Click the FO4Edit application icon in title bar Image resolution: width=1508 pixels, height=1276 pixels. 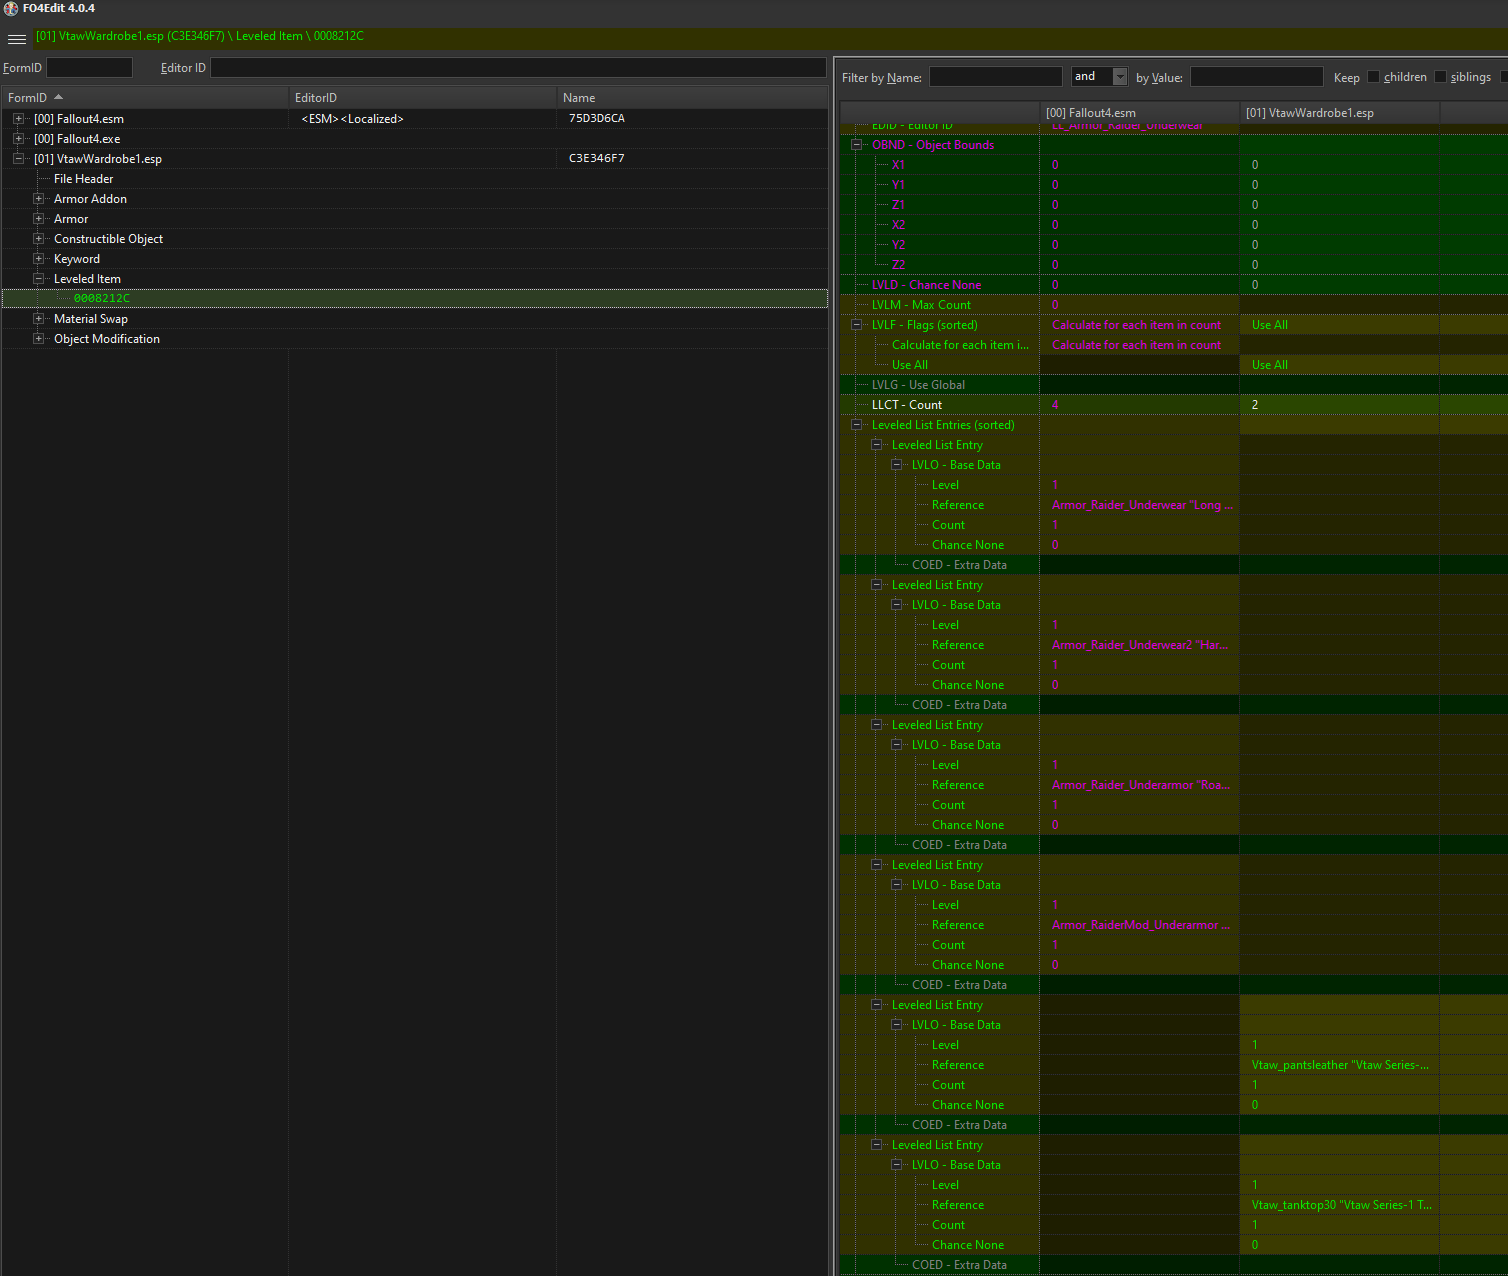[11, 8]
